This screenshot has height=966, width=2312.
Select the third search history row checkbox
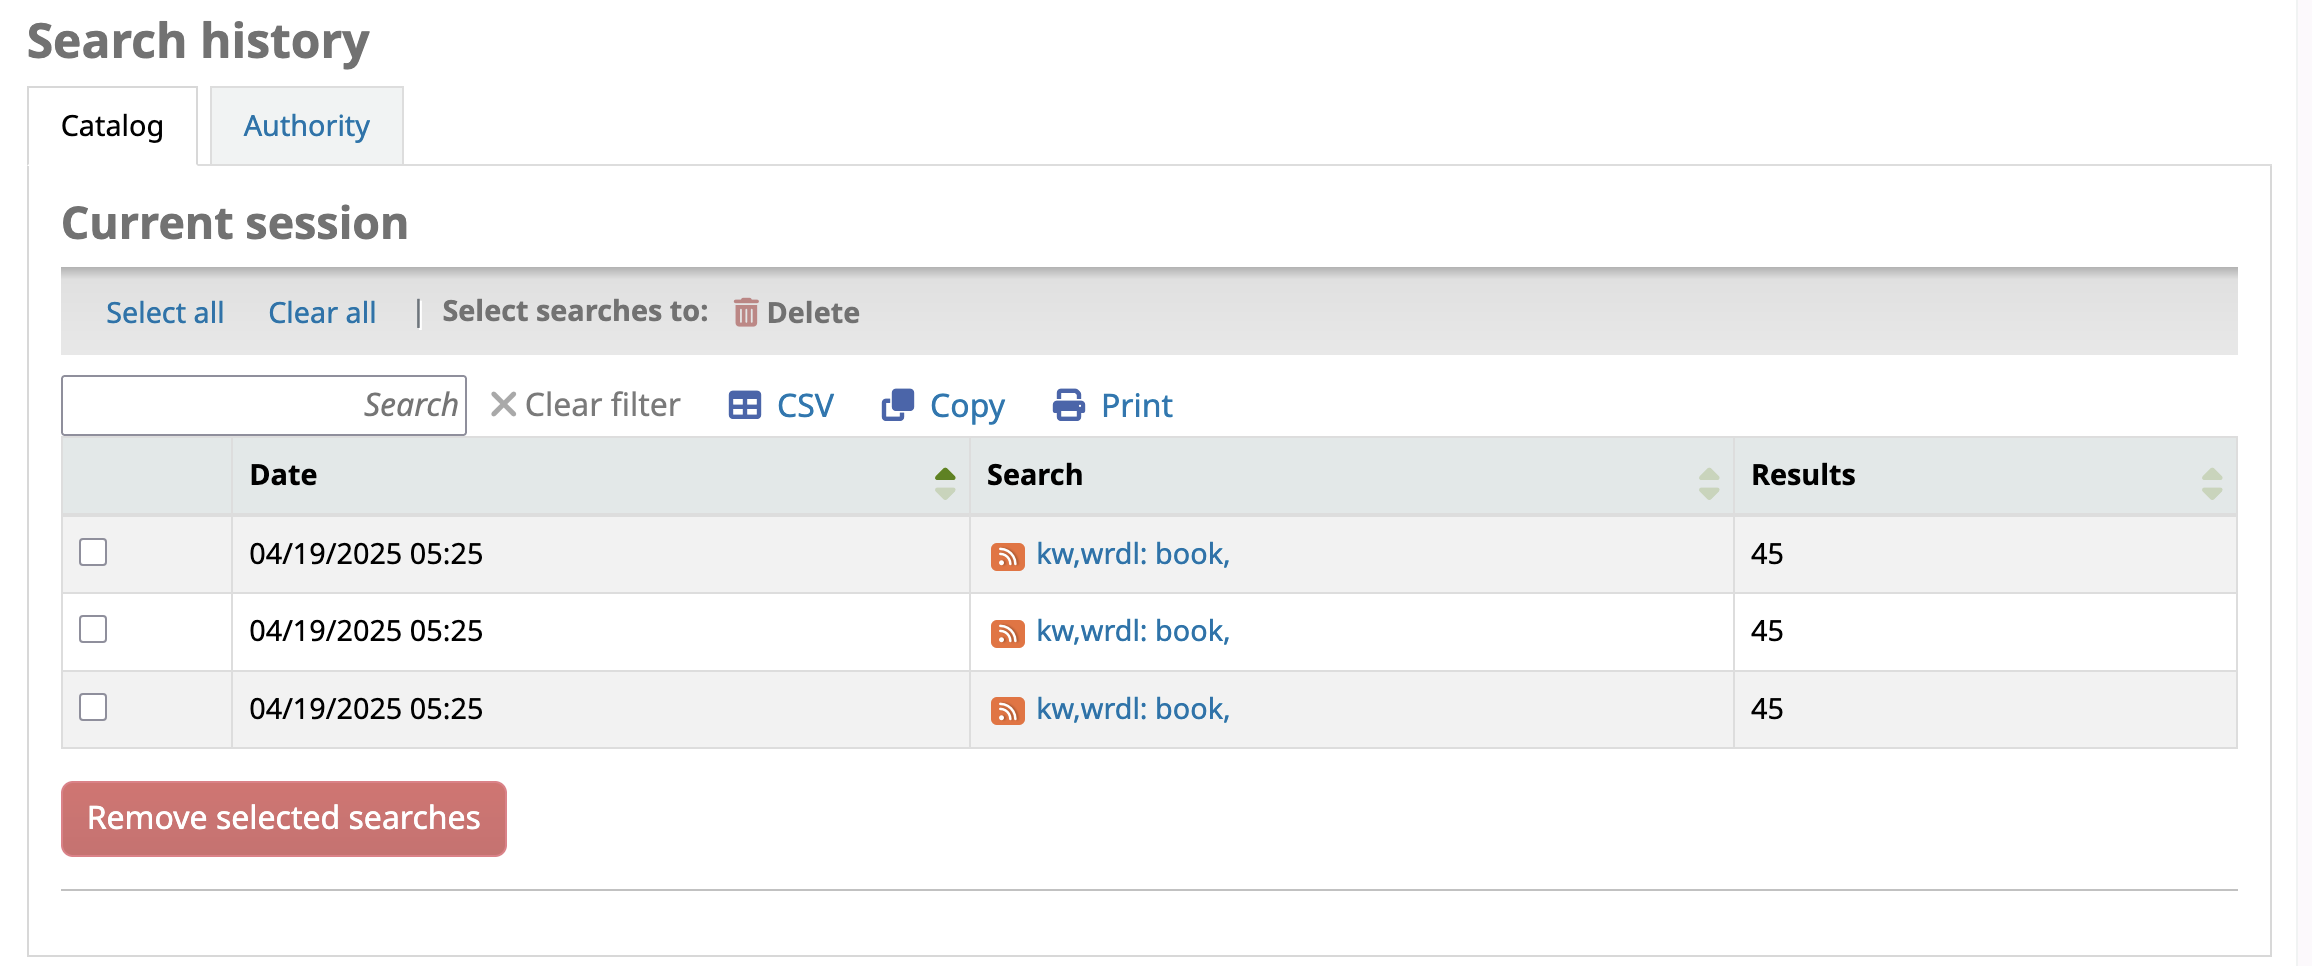[93, 708]
